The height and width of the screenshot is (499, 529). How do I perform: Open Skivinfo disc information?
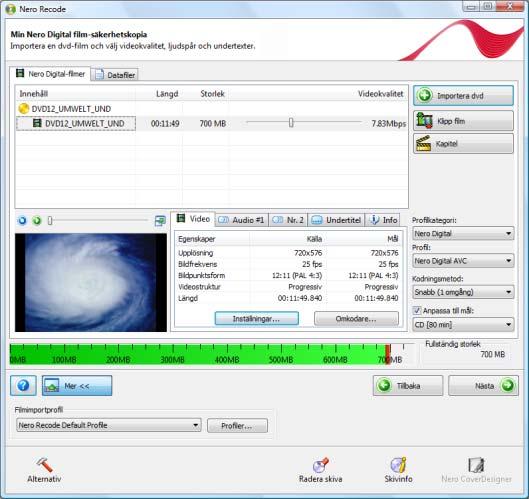(398, 470)
